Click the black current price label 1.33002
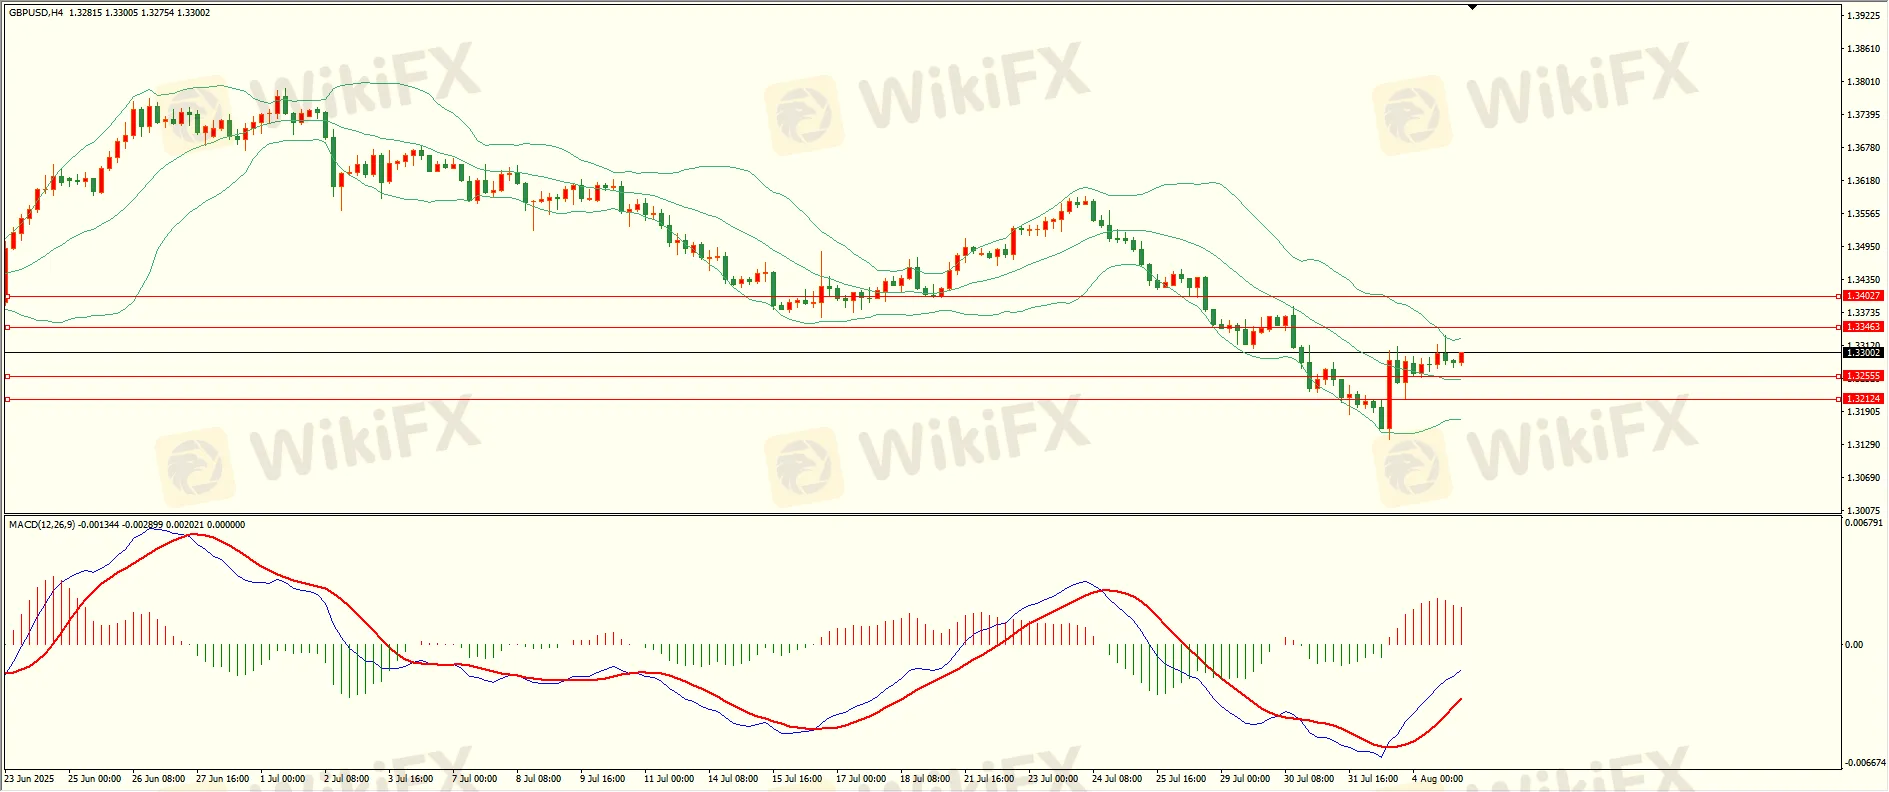 tap(1863, 352)
